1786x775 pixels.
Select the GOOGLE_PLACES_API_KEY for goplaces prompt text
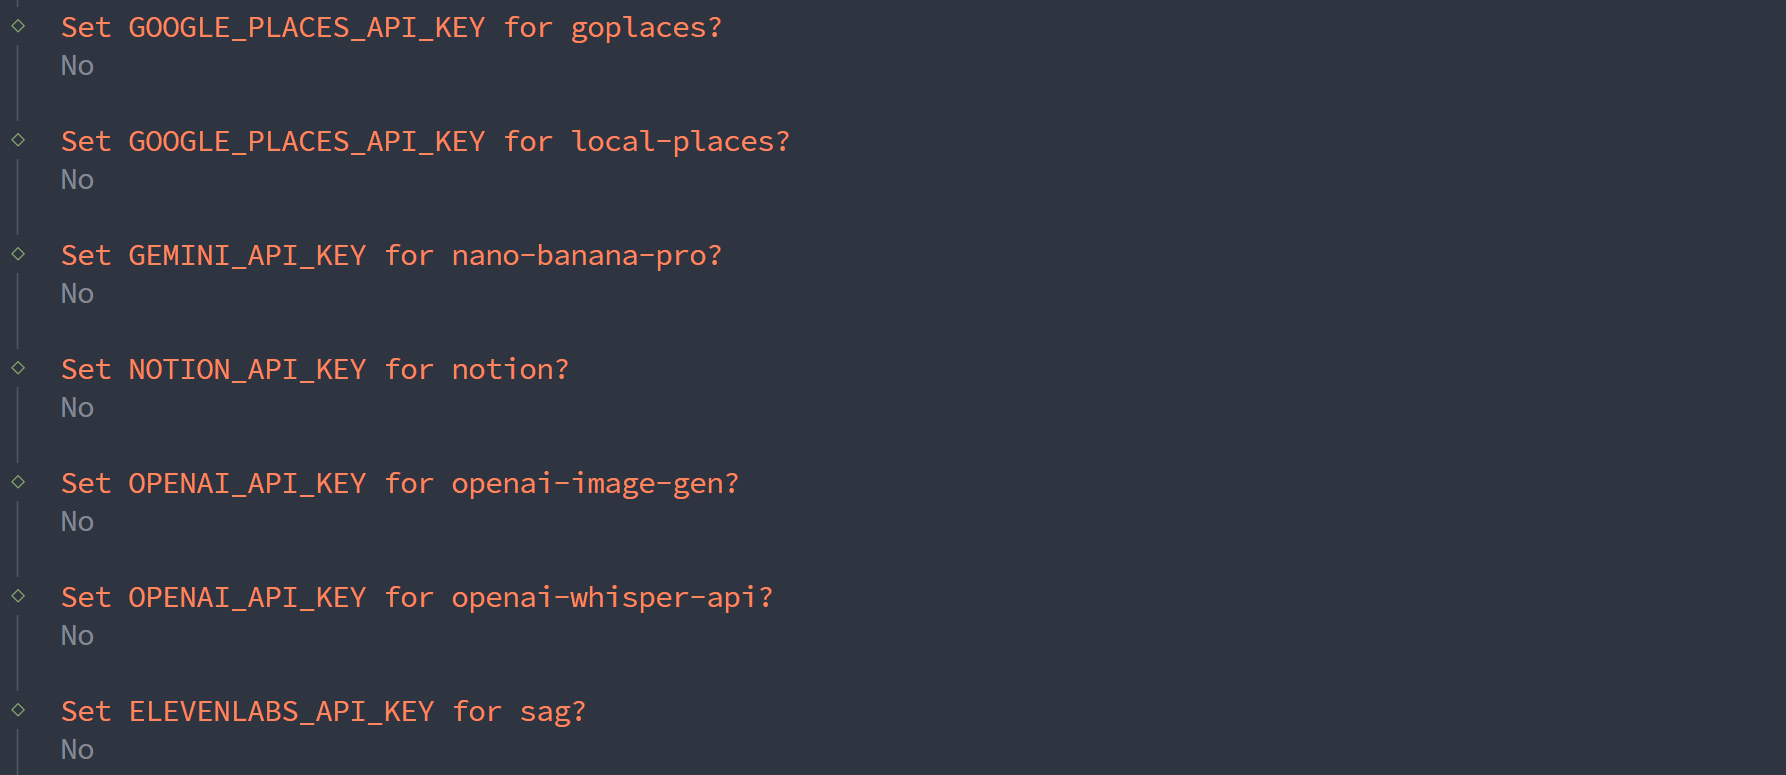point(391,28)
